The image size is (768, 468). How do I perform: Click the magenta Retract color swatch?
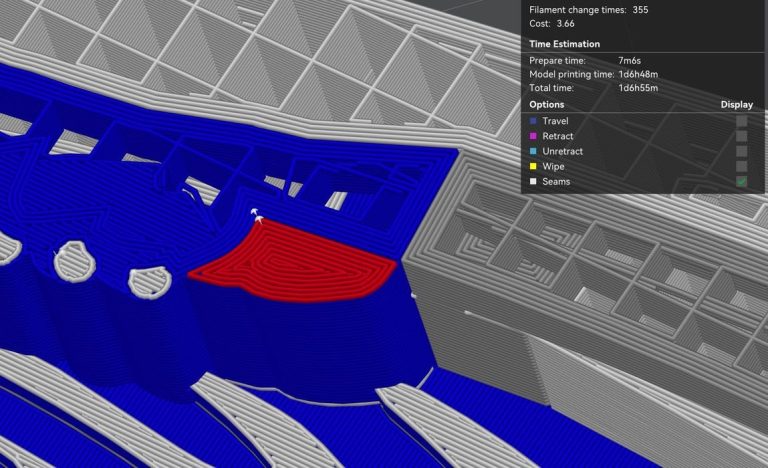click(x=533, y=136)
